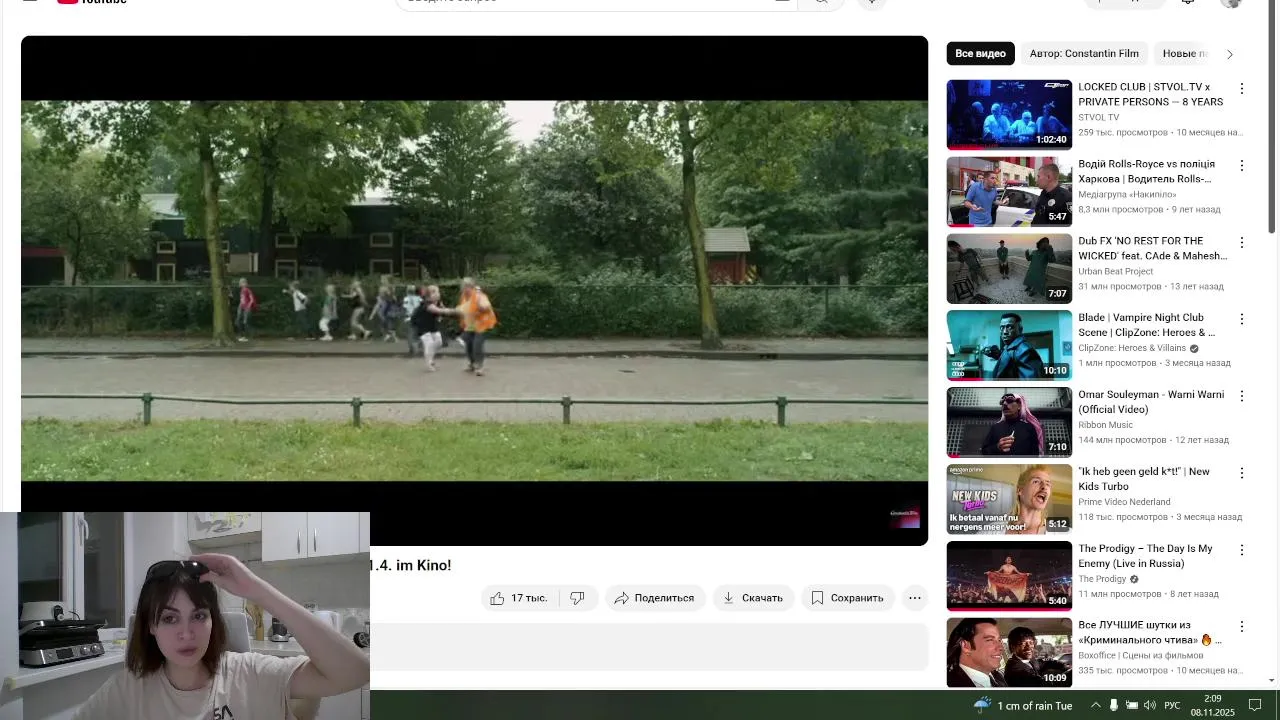The height and width of the screenshot is (720, 1280).
Task: Click the main video player frame
Action: click(x=474, y=291)
